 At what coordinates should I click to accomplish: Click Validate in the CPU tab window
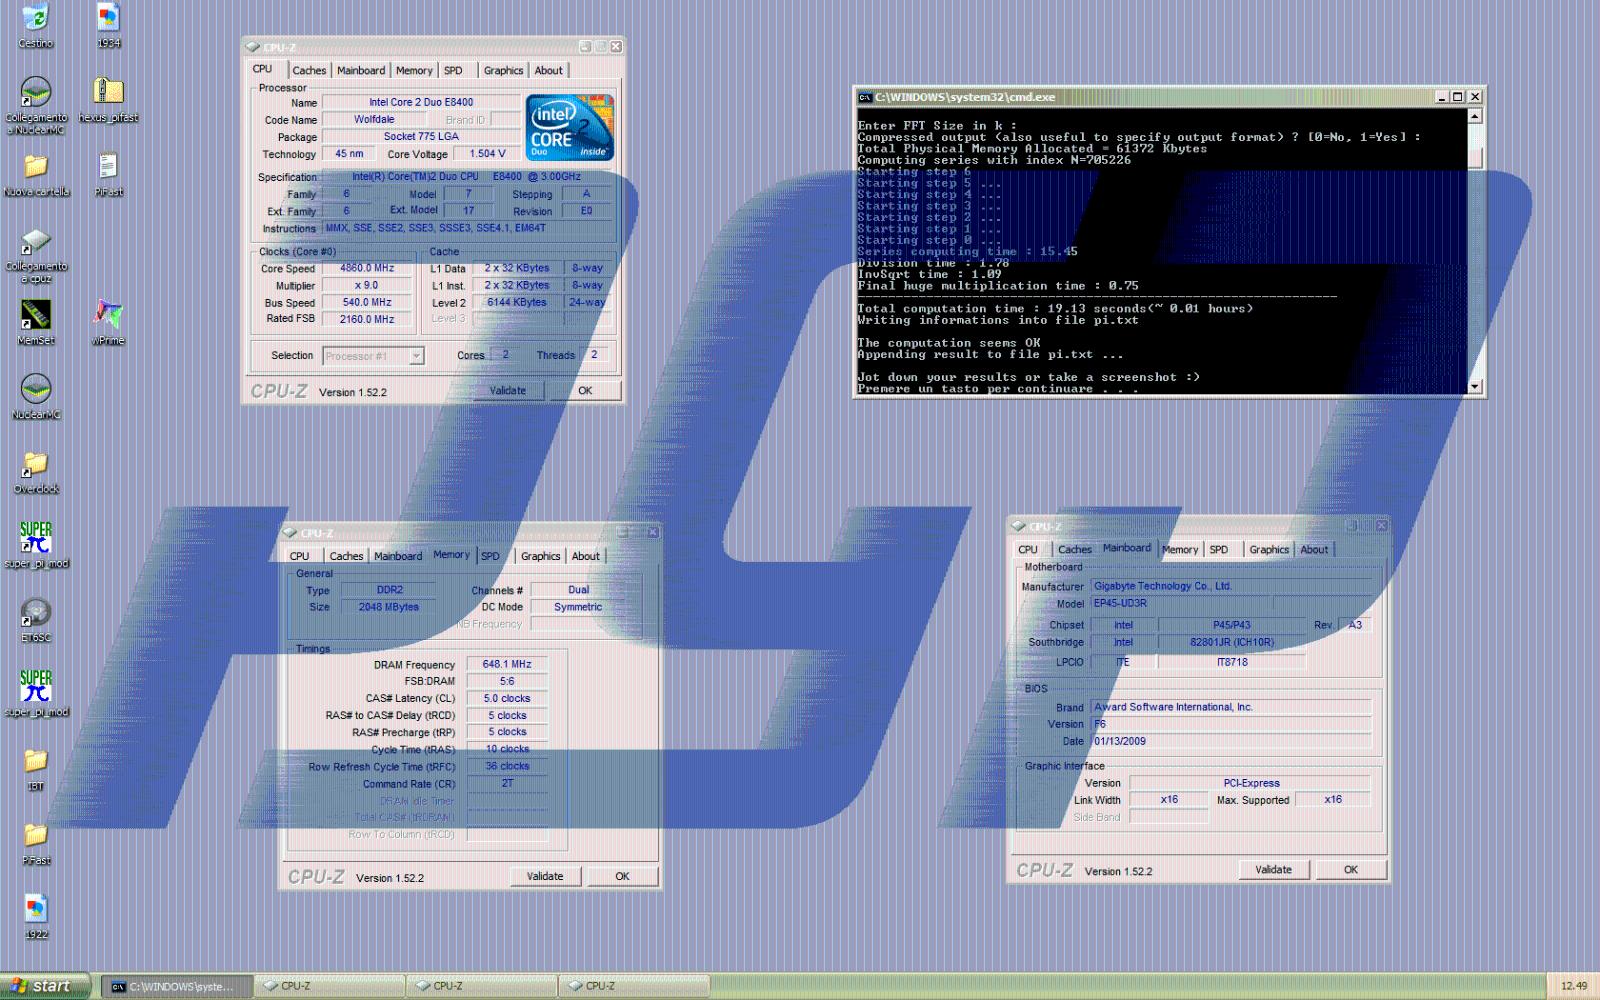tap(507, 391)
